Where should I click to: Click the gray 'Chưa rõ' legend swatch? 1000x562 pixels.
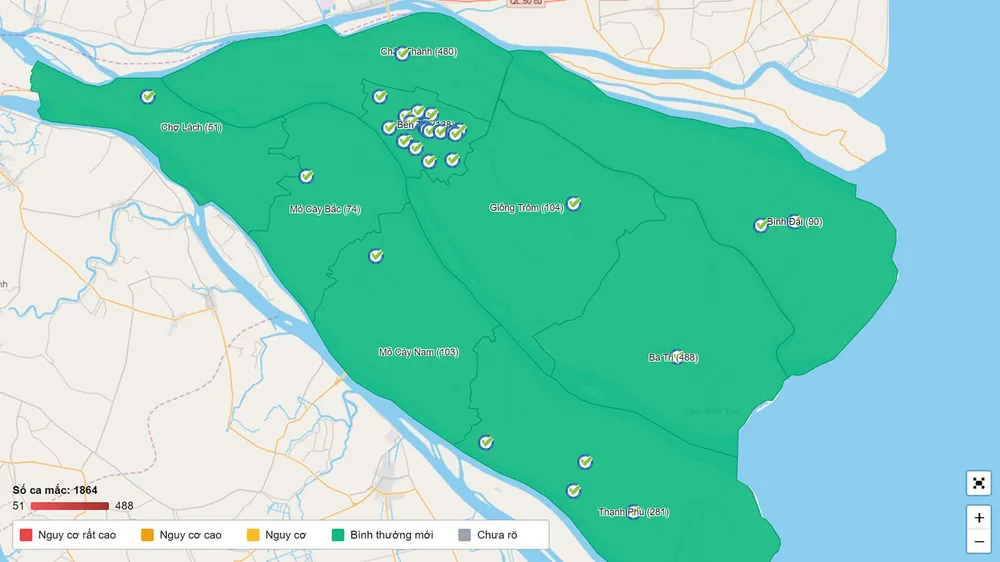point(464,535)
